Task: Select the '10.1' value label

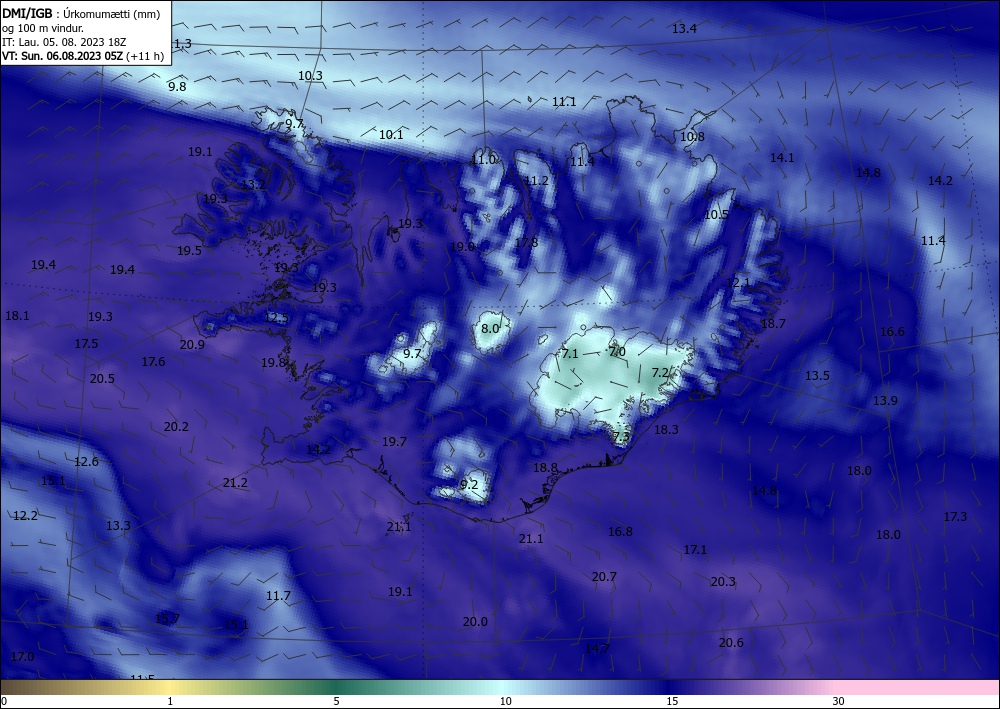Action: (x=391, y=135)
